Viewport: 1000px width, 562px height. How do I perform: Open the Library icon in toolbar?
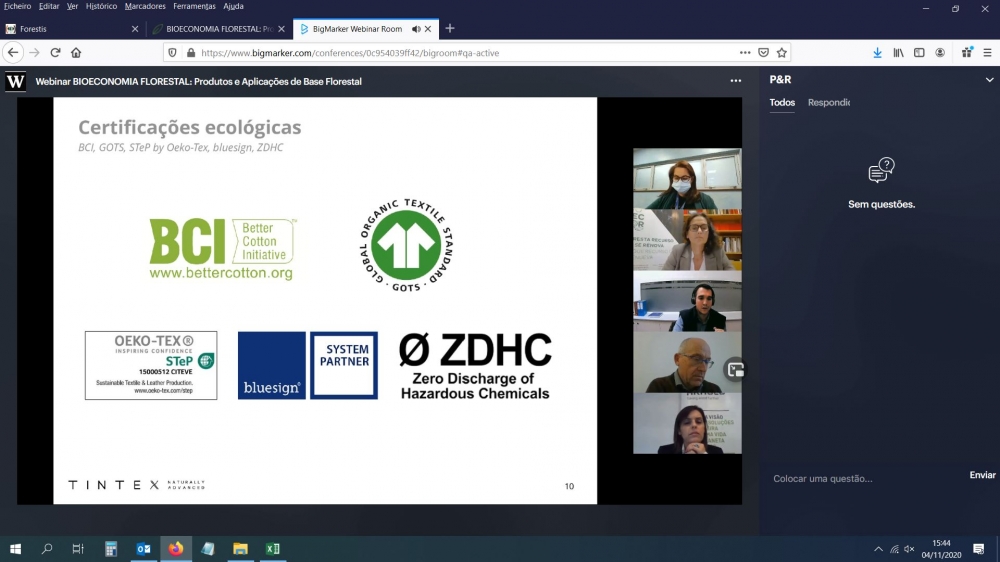(x=898, y=53)
